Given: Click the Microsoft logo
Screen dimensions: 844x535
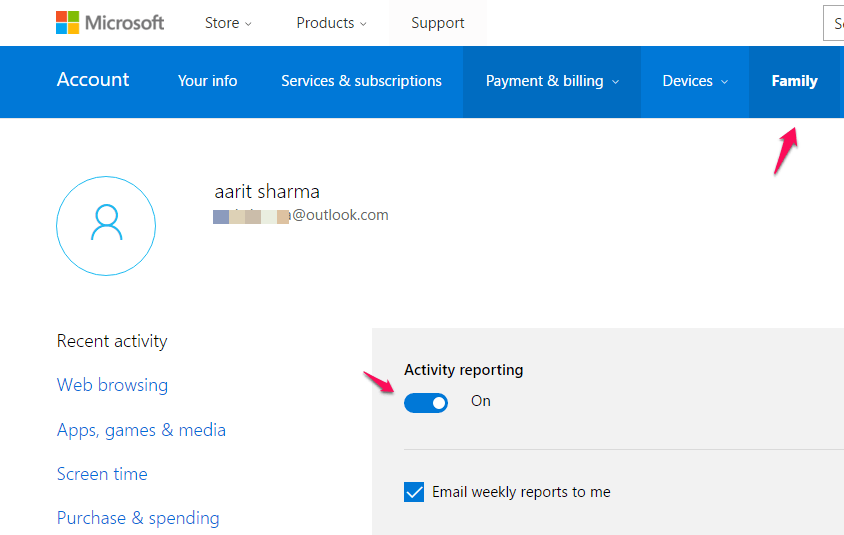Looking at the screenshot, I should tap(110, 23).
